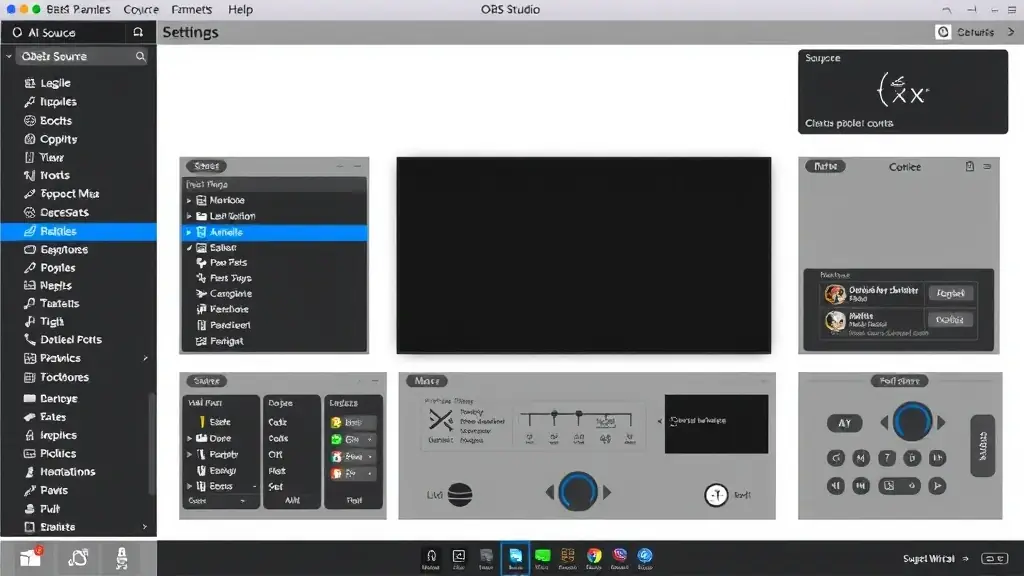
Task: Toggle the AY button
Action: pyautogui.click(x=844, y=423)
